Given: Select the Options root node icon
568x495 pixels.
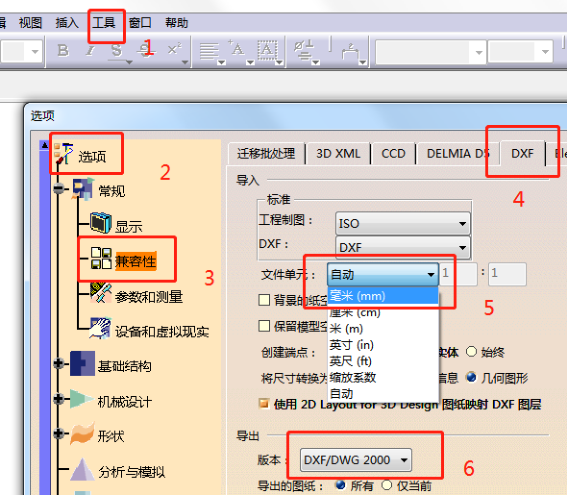Looking at the screenshot, I should click(63, 154).
